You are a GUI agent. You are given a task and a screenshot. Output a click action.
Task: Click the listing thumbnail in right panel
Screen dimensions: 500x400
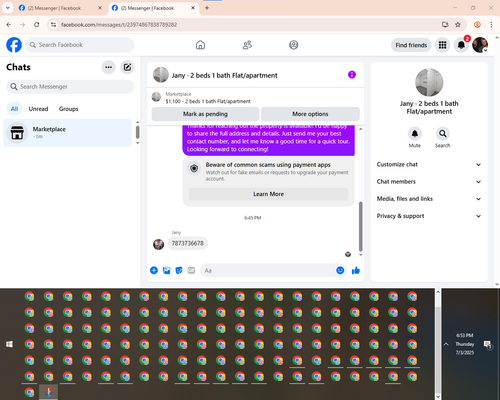pos(429,82)
